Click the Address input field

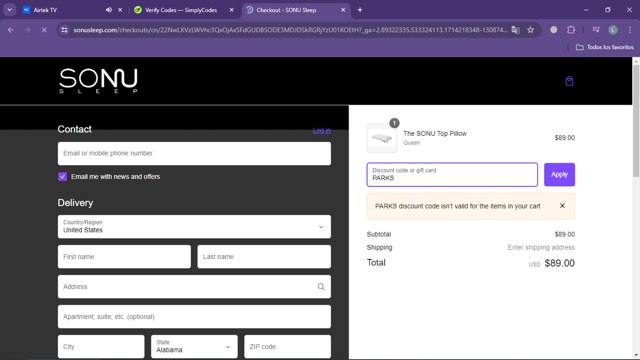pyautogui.click(x=194, y=287)
